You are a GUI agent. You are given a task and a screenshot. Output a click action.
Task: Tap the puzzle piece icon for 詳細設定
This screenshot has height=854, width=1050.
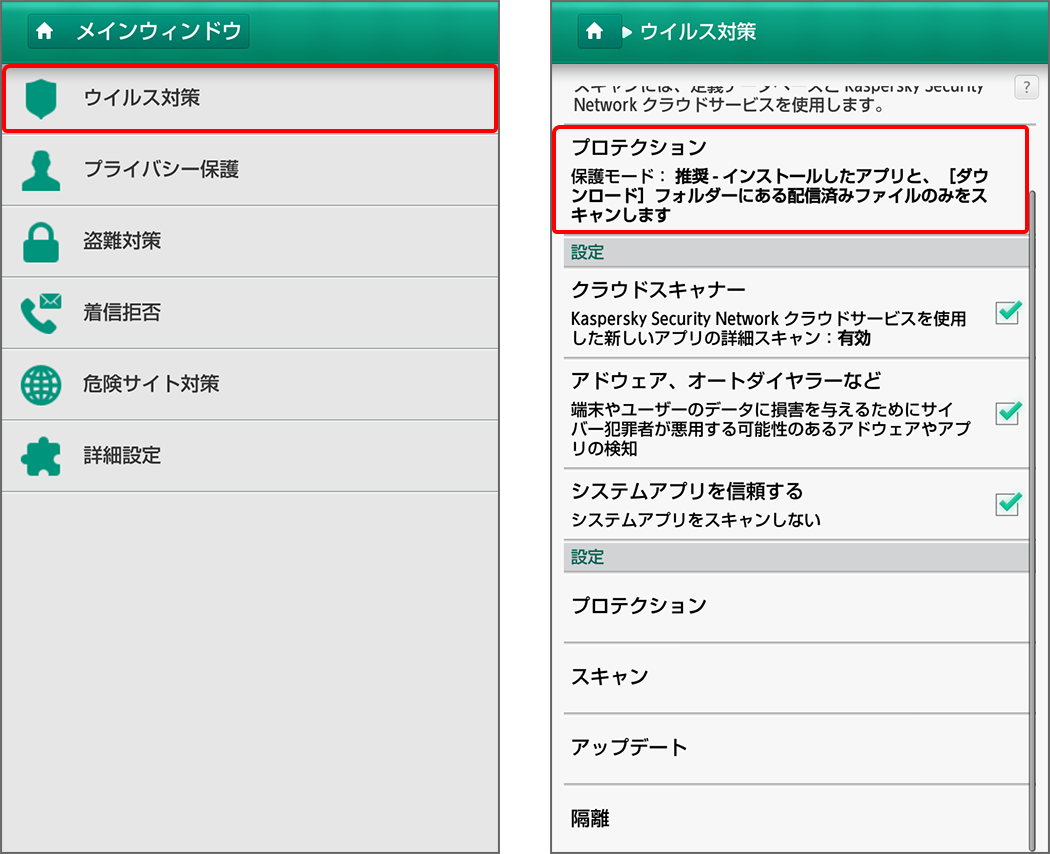[41, 456]
